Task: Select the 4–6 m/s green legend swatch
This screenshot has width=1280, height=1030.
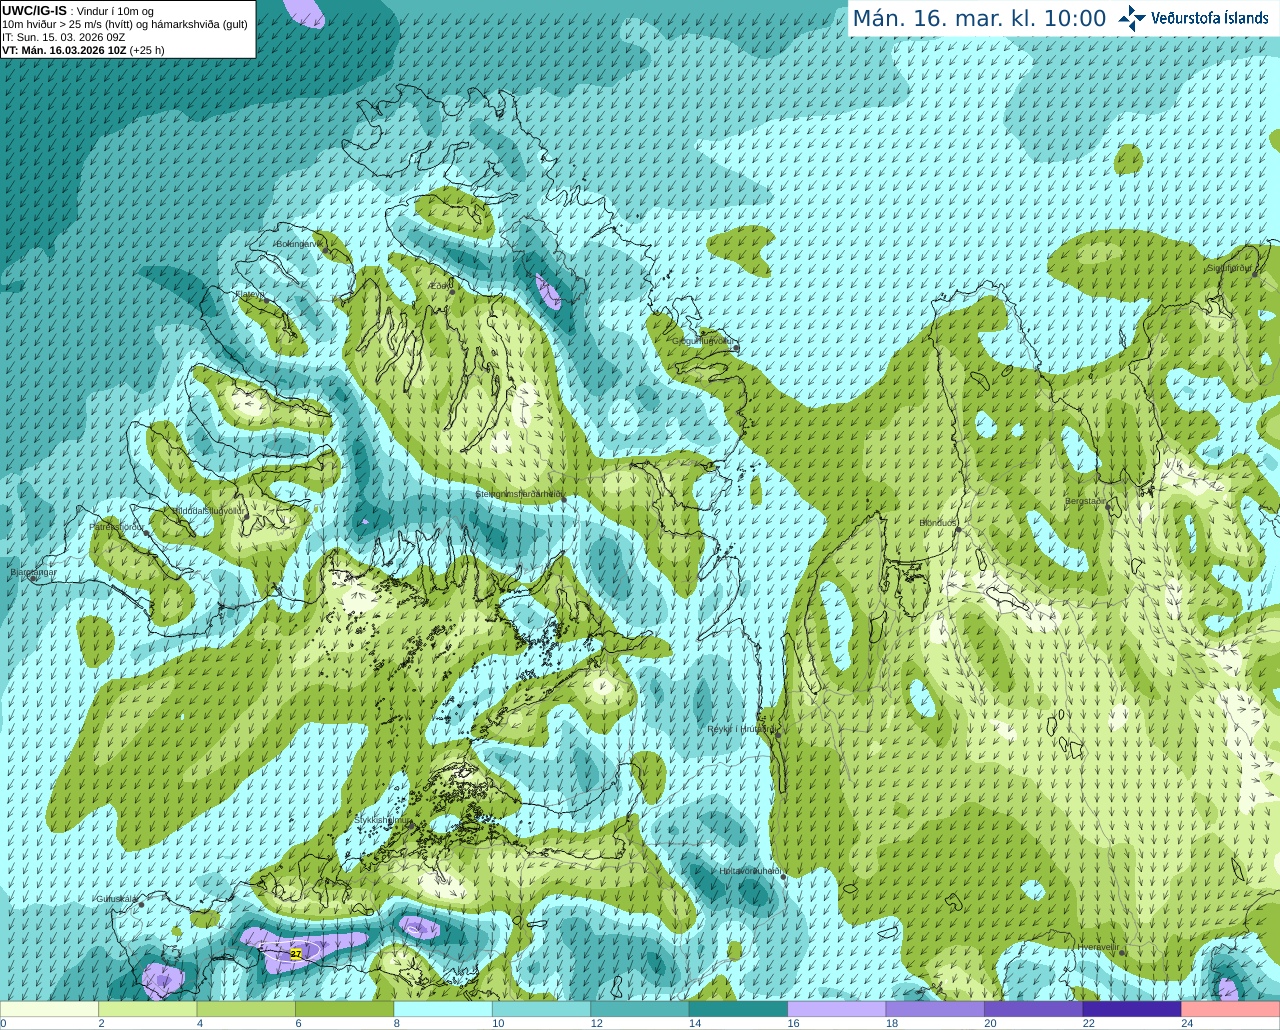Action: coord(246,1009)
